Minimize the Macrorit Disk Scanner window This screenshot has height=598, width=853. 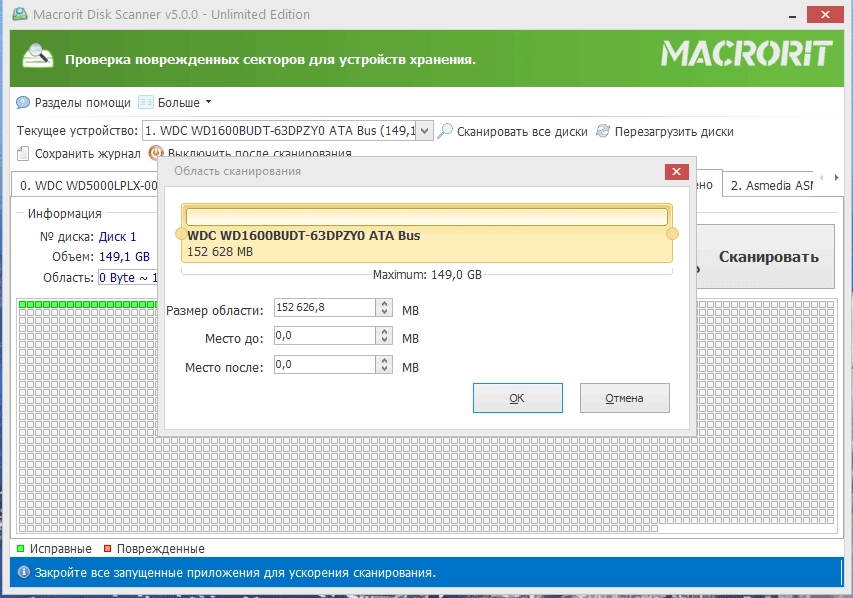pos(793,15)
